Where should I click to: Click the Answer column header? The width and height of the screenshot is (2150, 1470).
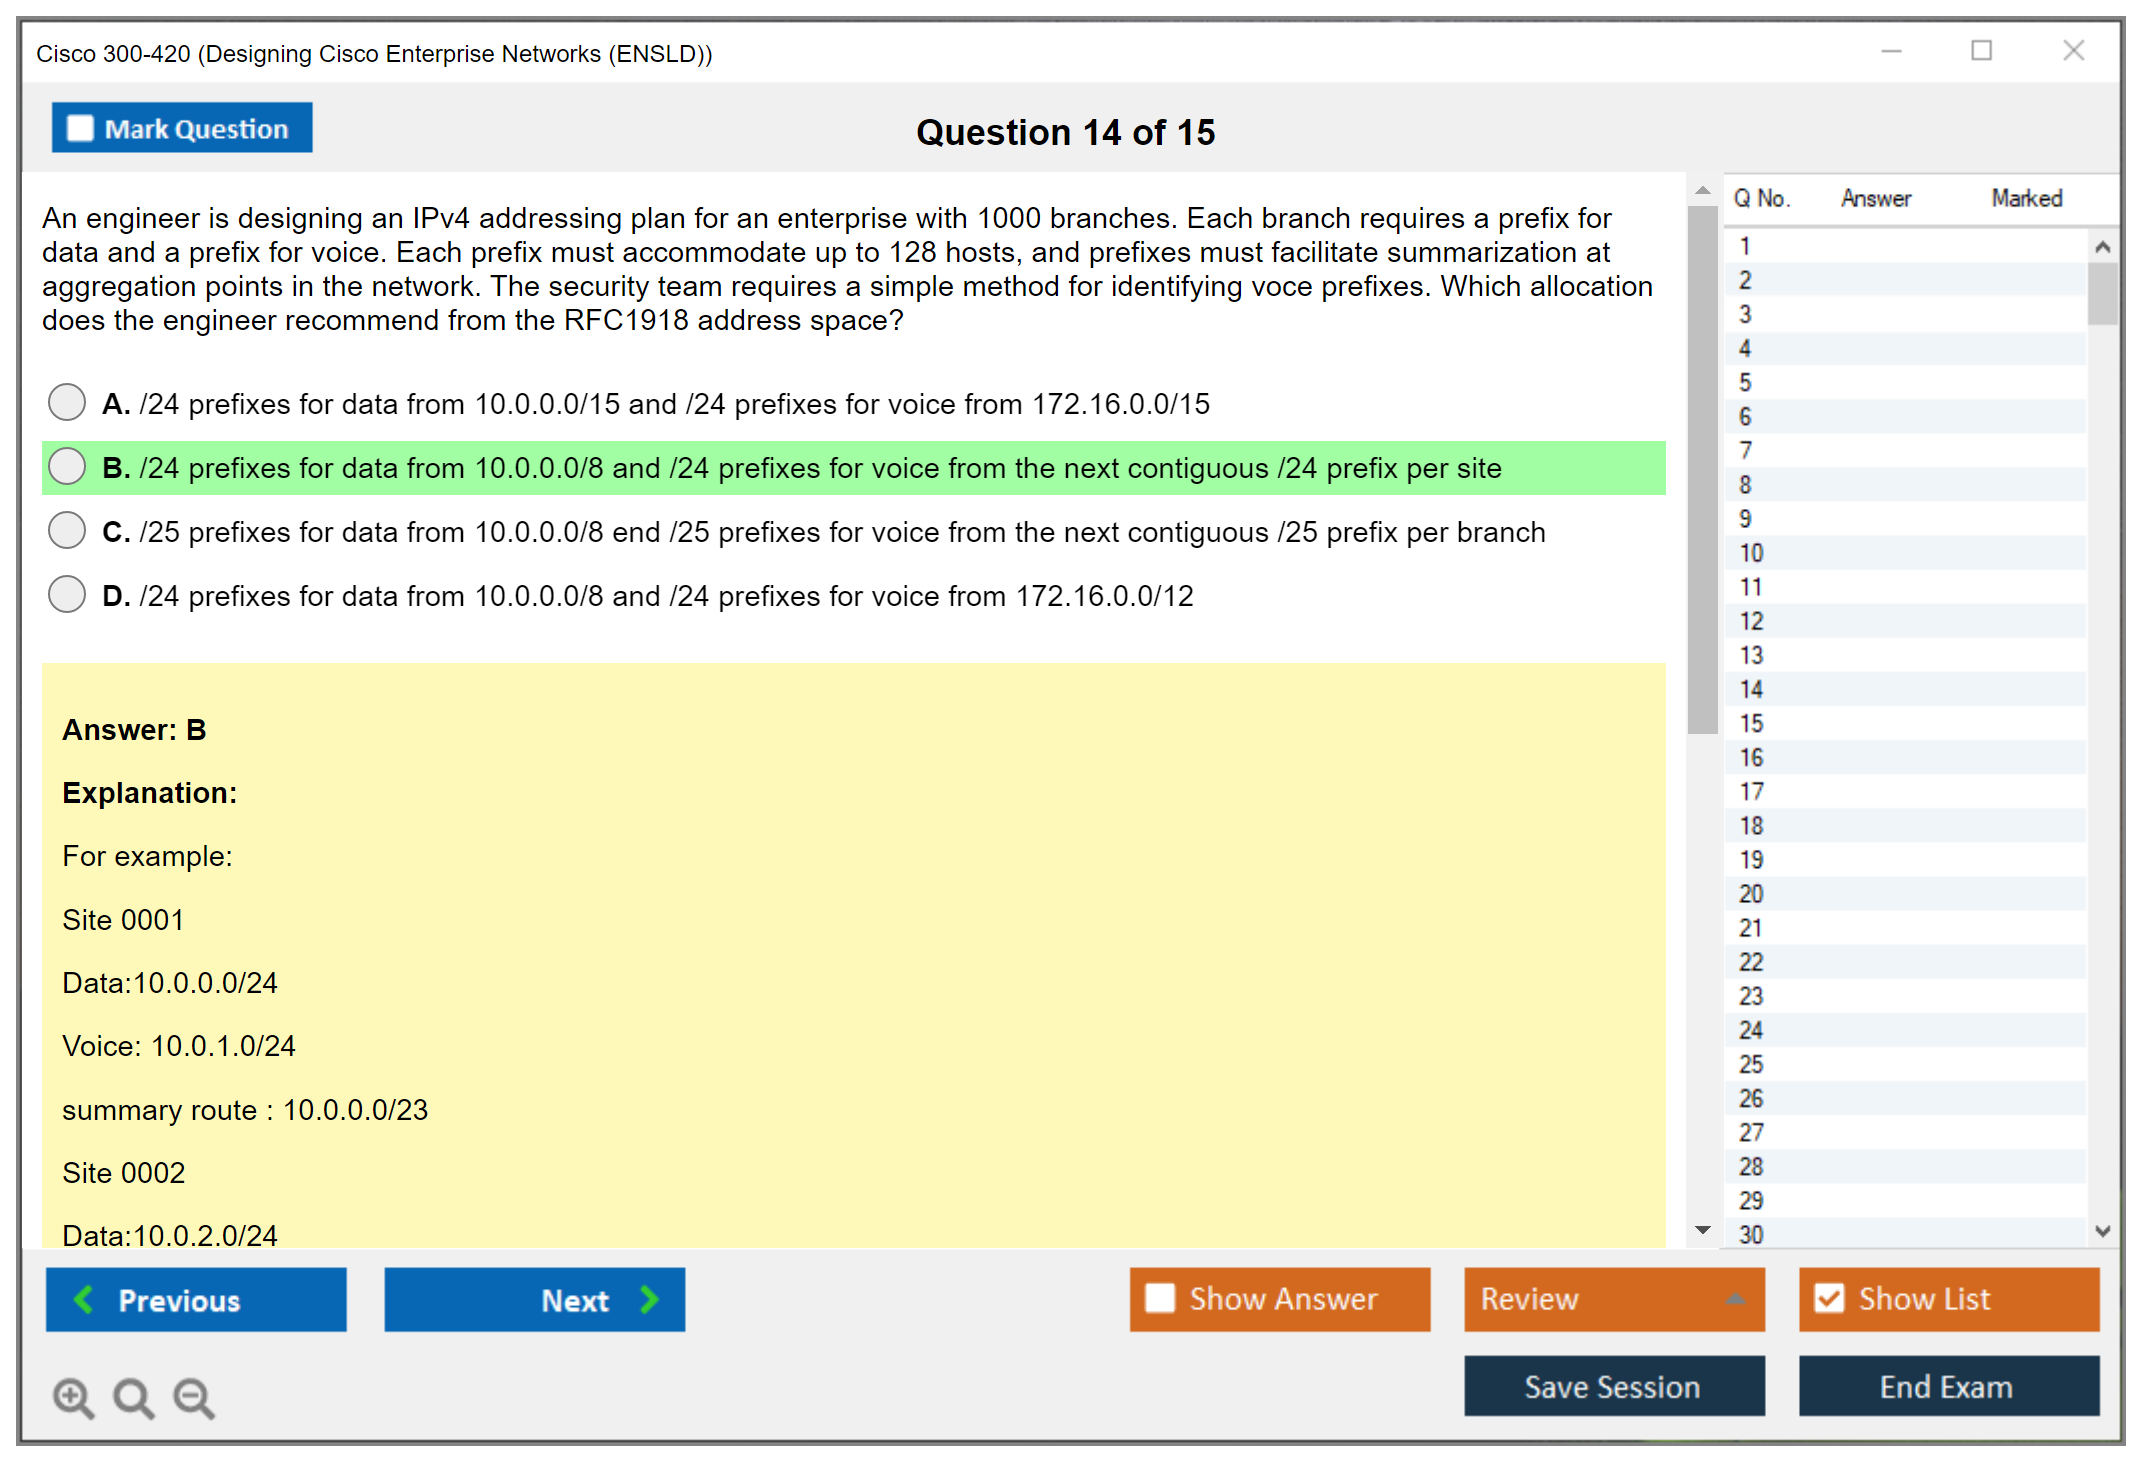[1875, 198]
